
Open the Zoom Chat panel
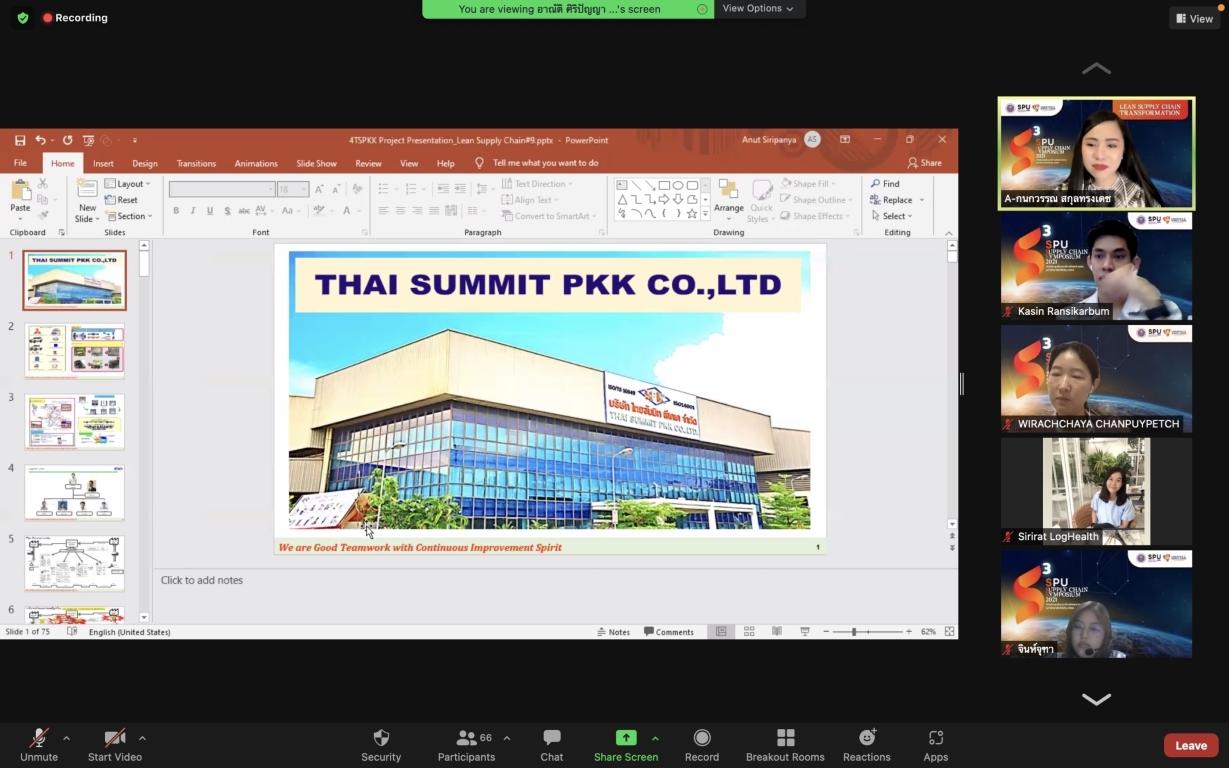coord(552,745)
